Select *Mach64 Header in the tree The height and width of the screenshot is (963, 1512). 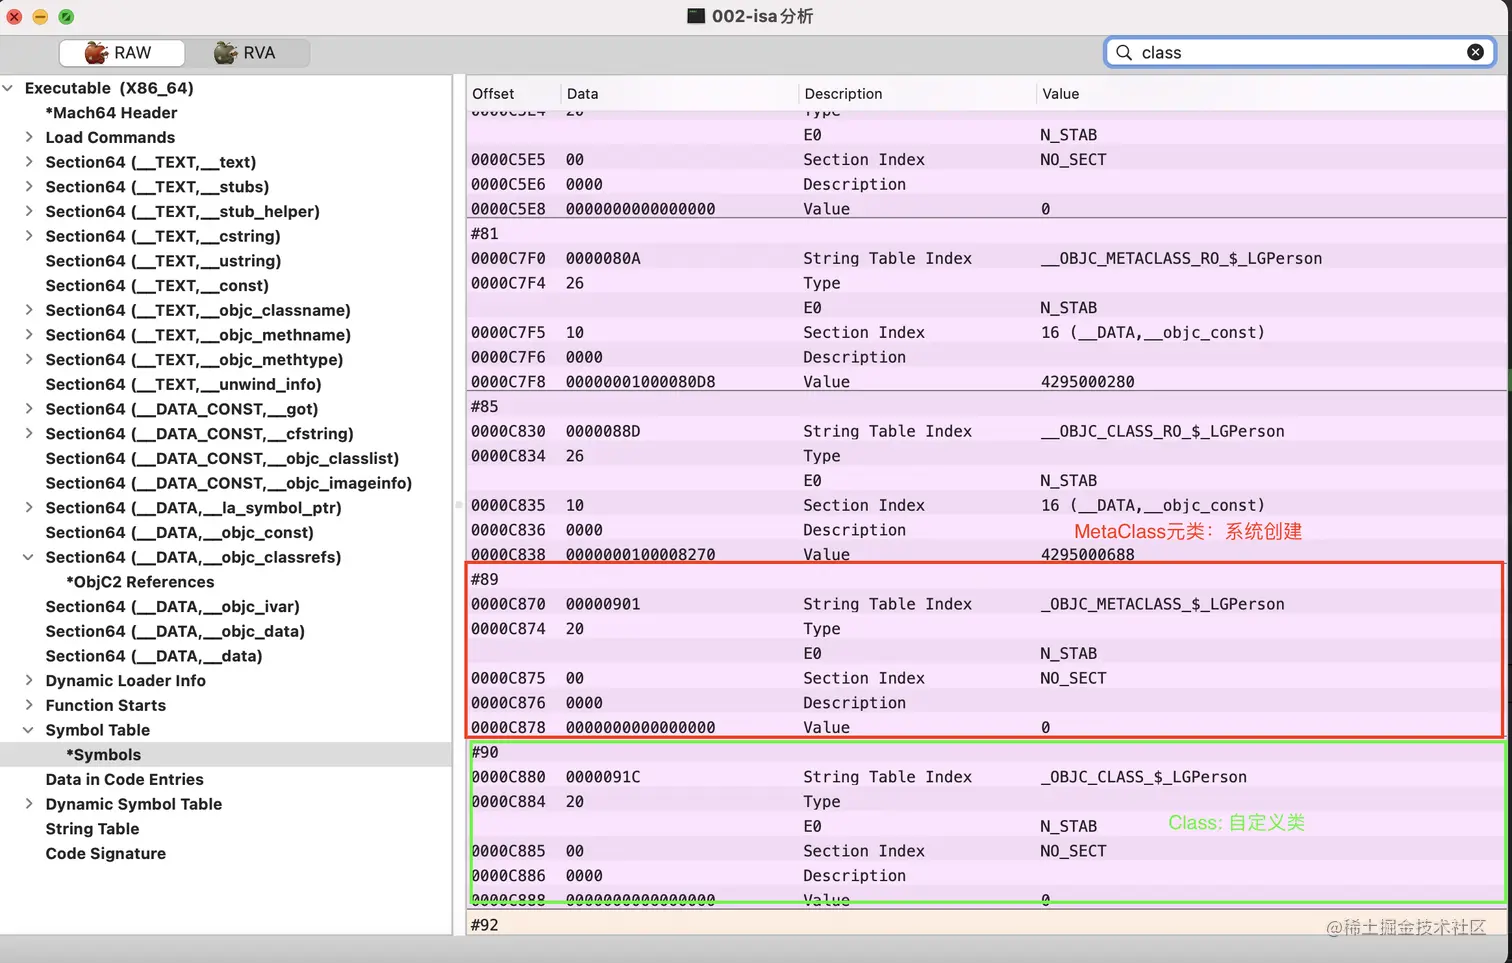[111, 113]
